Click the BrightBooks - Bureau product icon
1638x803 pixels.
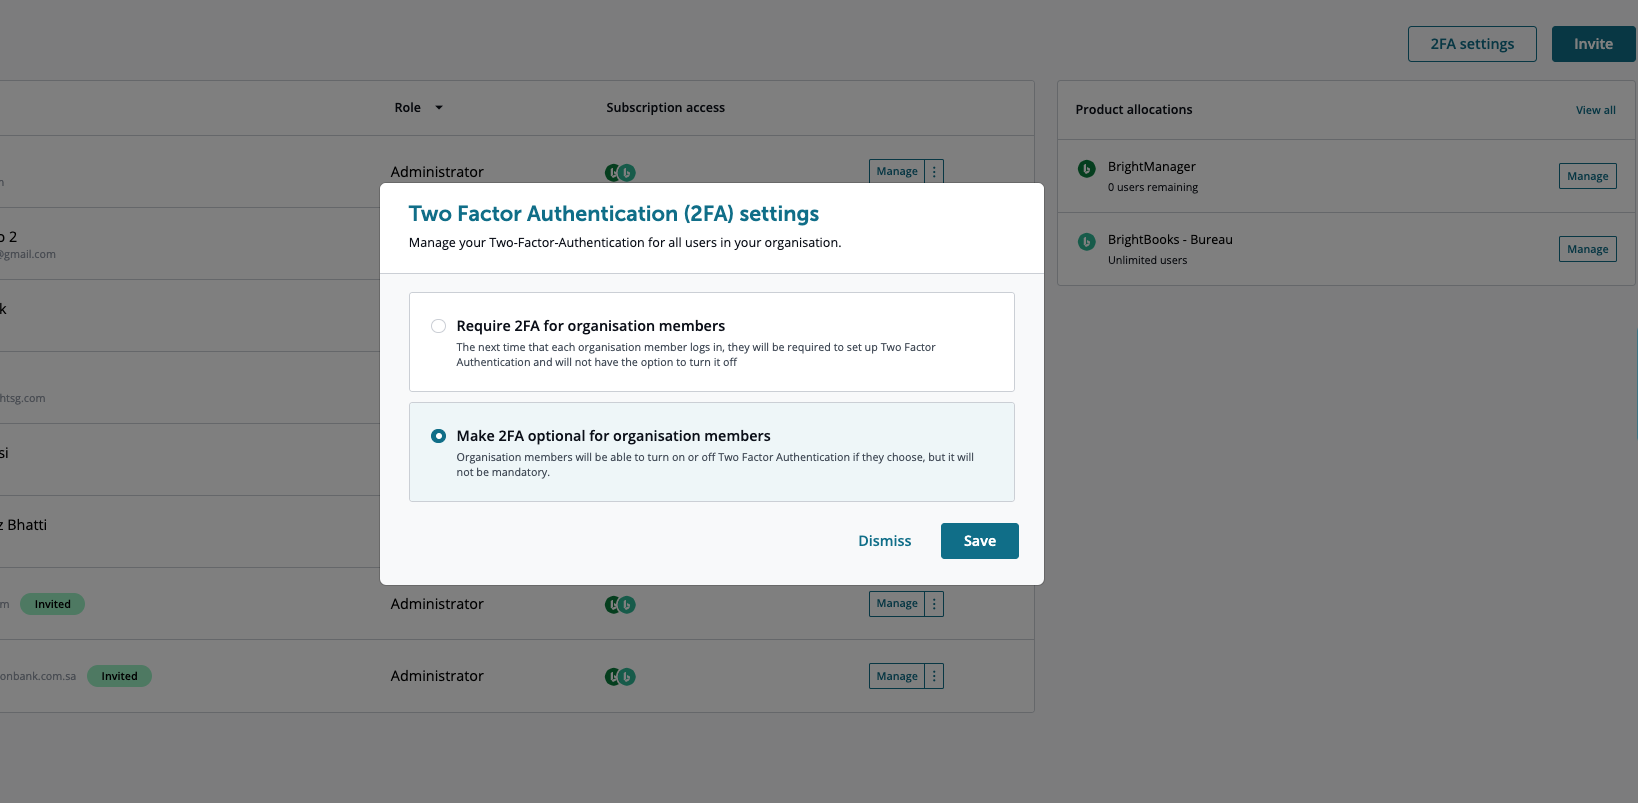[x=1086, y=242]
